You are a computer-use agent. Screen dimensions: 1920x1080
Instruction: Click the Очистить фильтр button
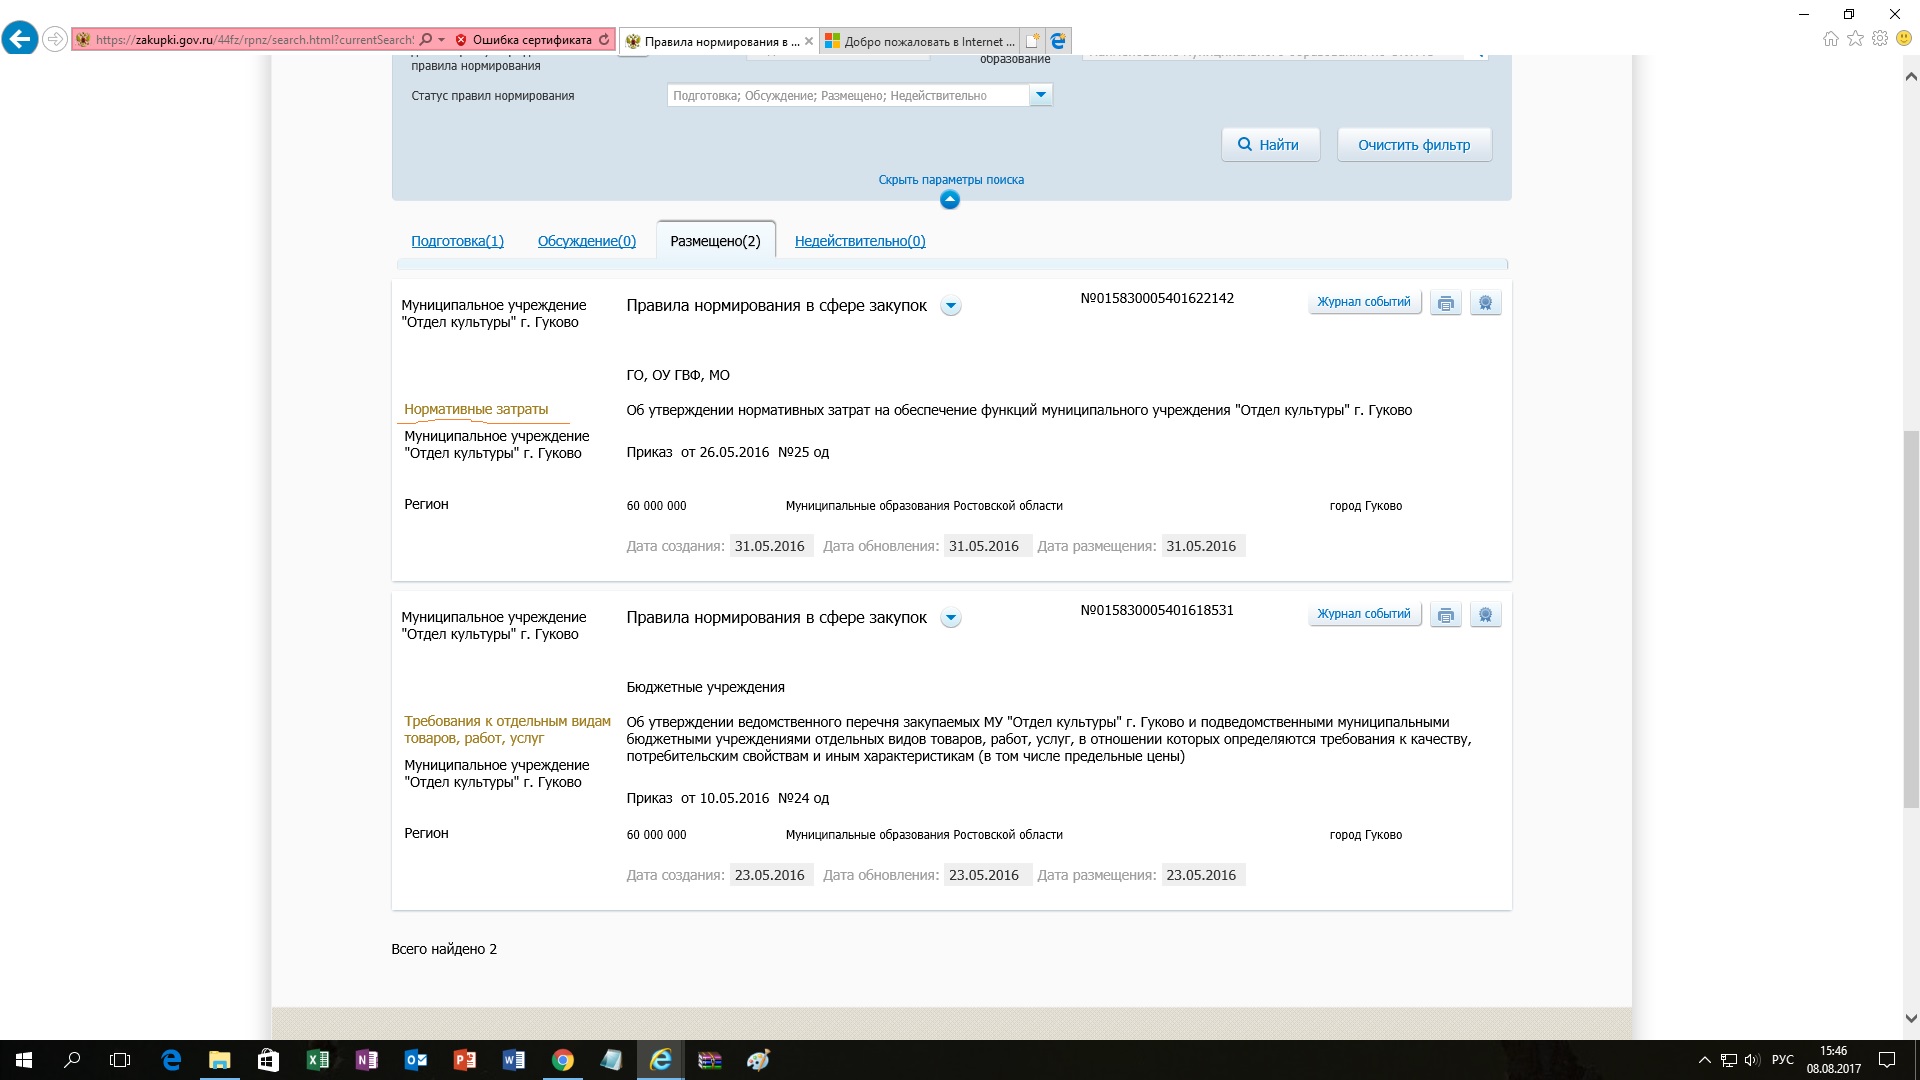[x=1414, y=145]
